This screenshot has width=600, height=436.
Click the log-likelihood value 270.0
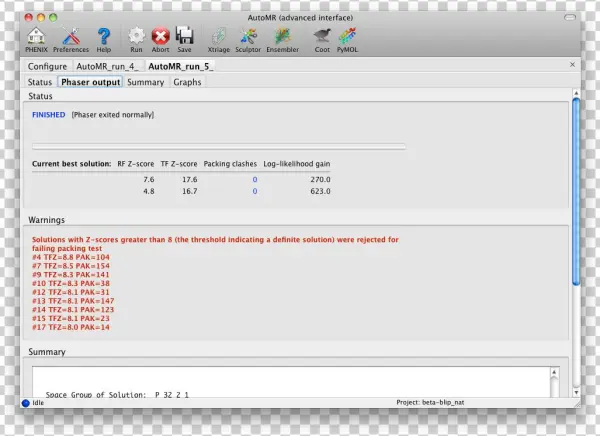320,180
